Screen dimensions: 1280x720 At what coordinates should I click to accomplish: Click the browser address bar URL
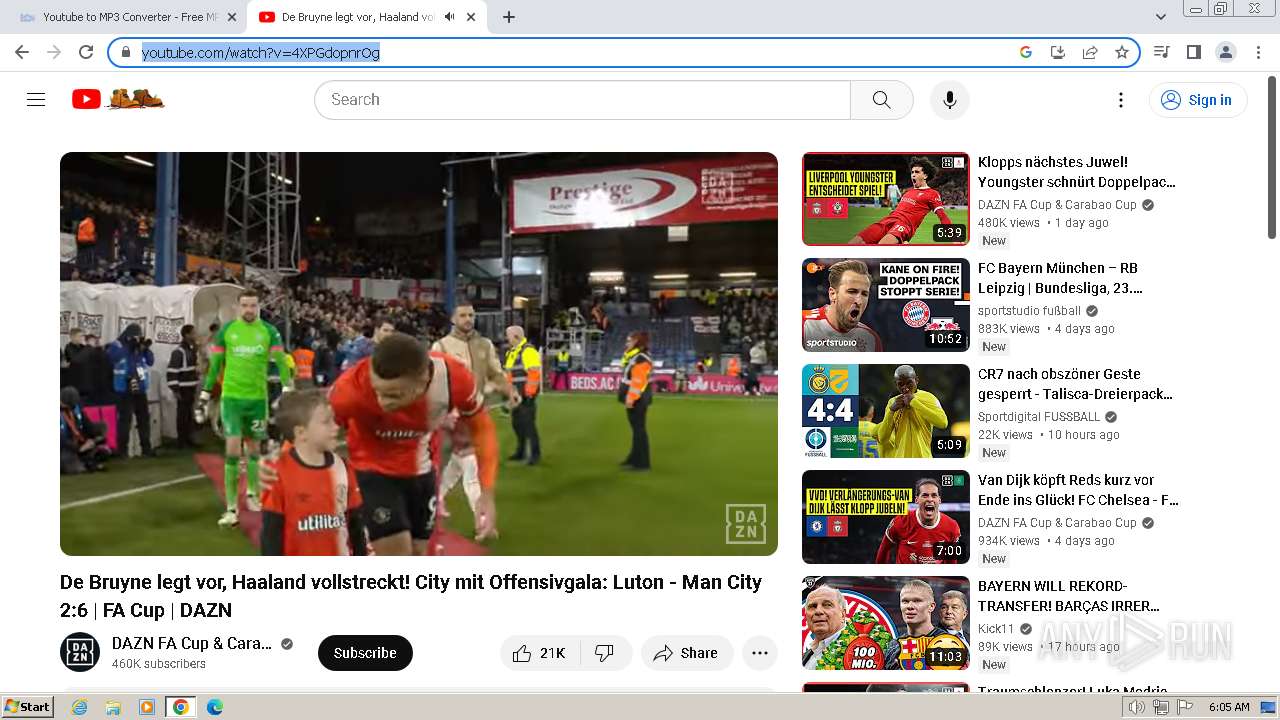coord(261,52)
